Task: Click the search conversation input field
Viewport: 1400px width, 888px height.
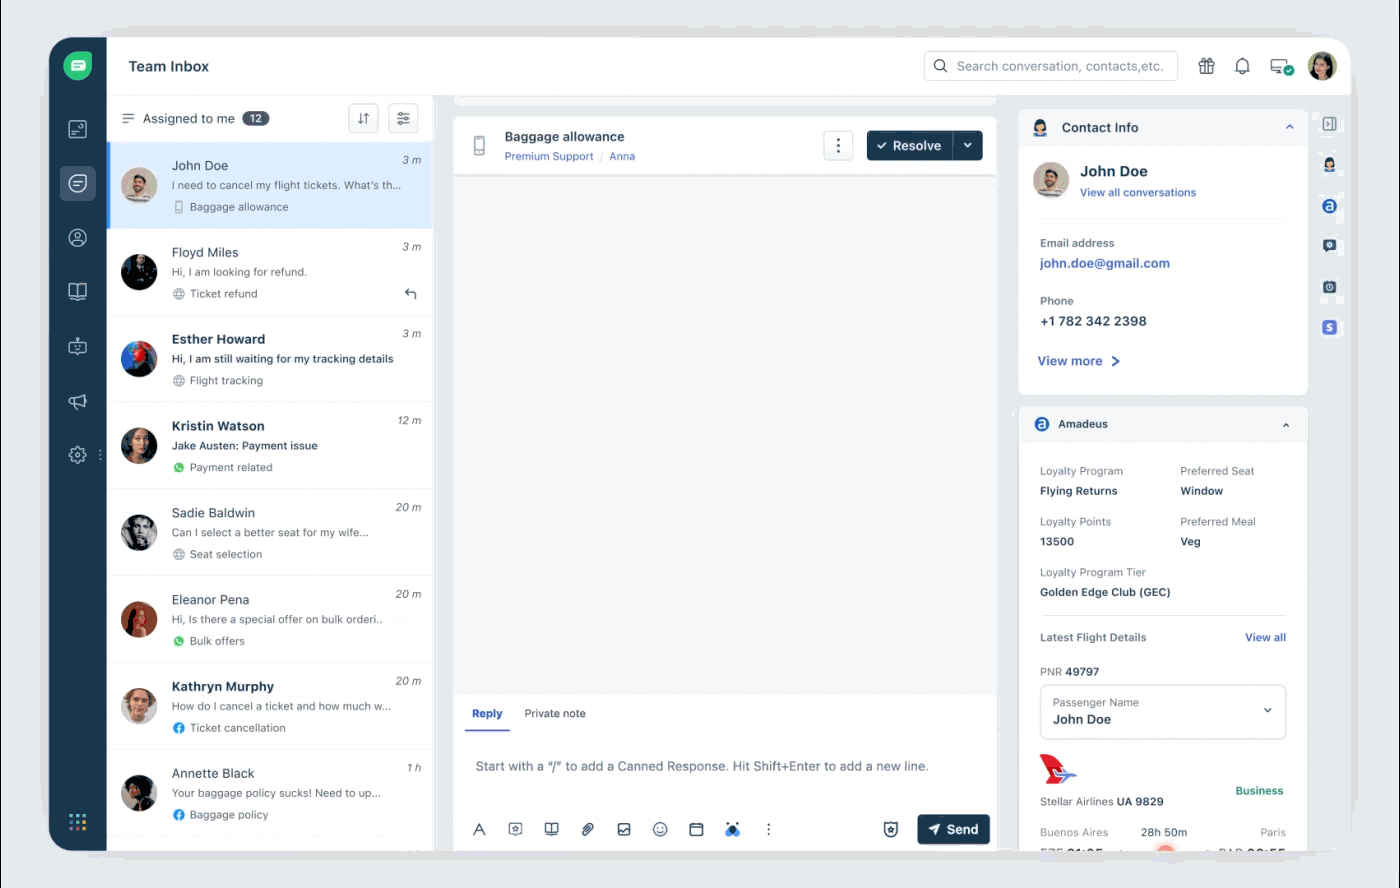Action: 1060,66
